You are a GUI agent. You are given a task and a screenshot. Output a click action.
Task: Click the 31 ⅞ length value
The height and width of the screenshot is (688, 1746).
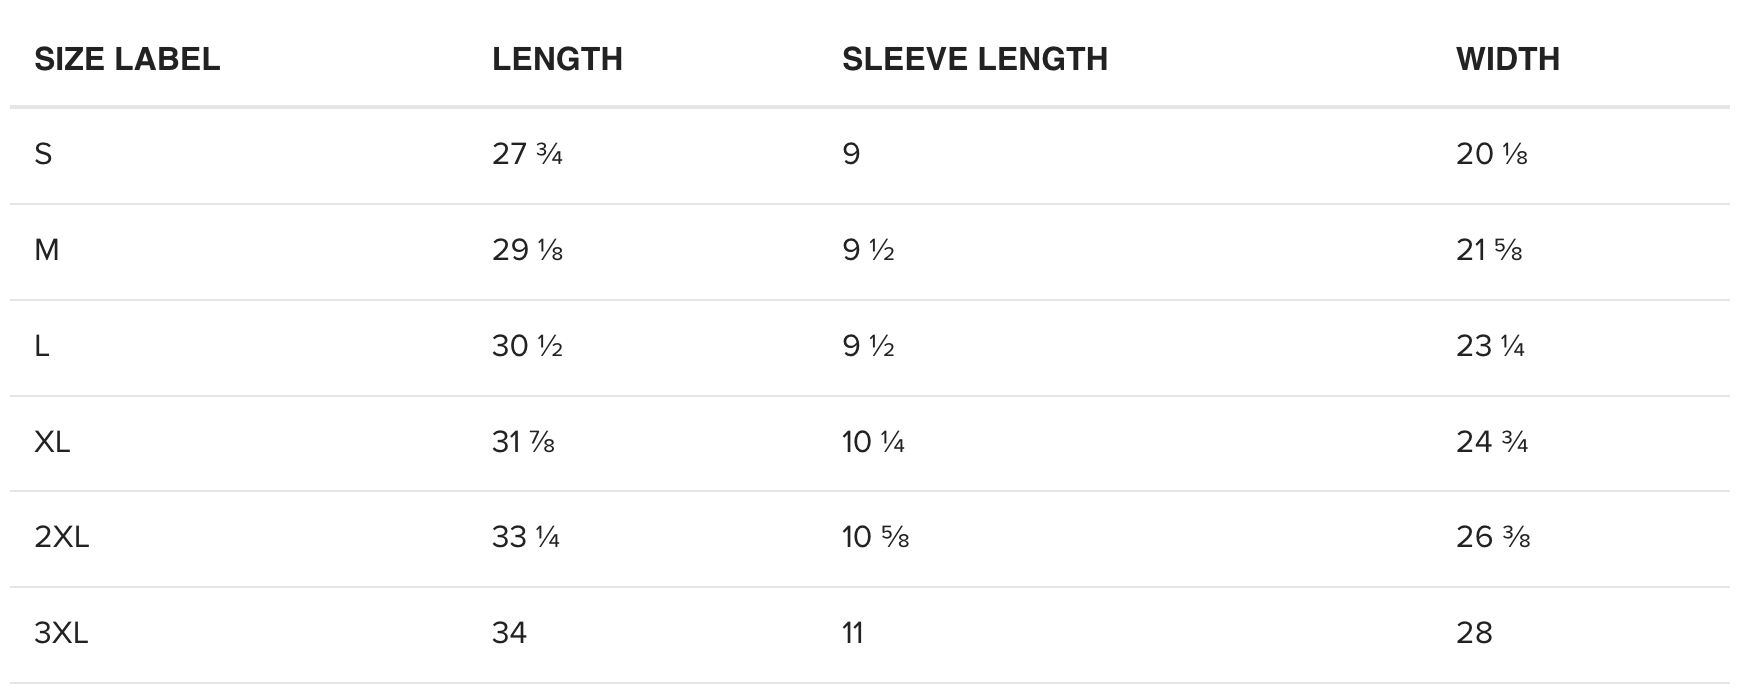tap(523, 442)
